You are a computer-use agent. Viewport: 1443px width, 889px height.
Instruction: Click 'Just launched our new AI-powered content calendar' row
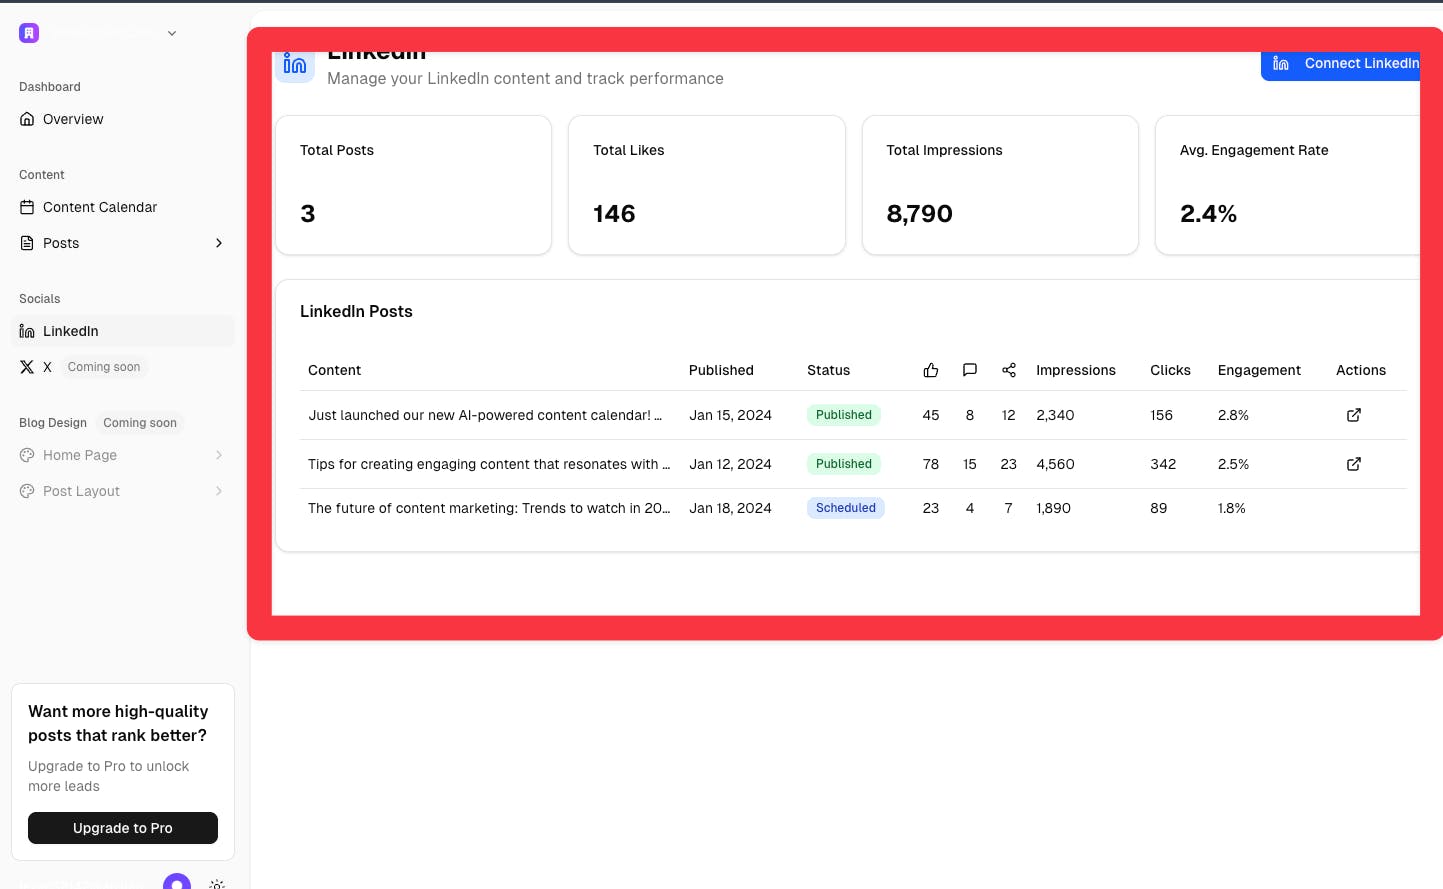click(x=853, y=415)
